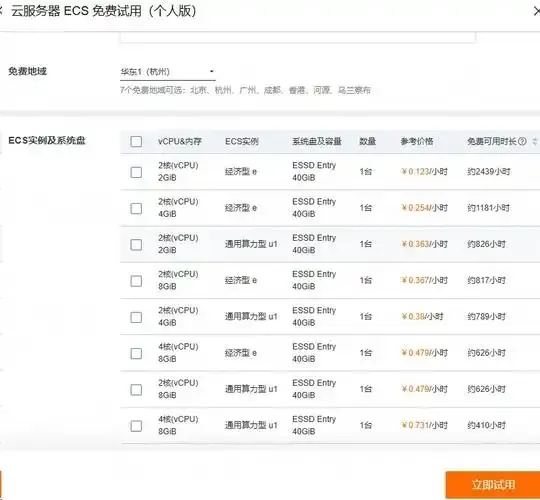Click 通用算力型 u1 in the ¥0.731 row

point(251,425)
